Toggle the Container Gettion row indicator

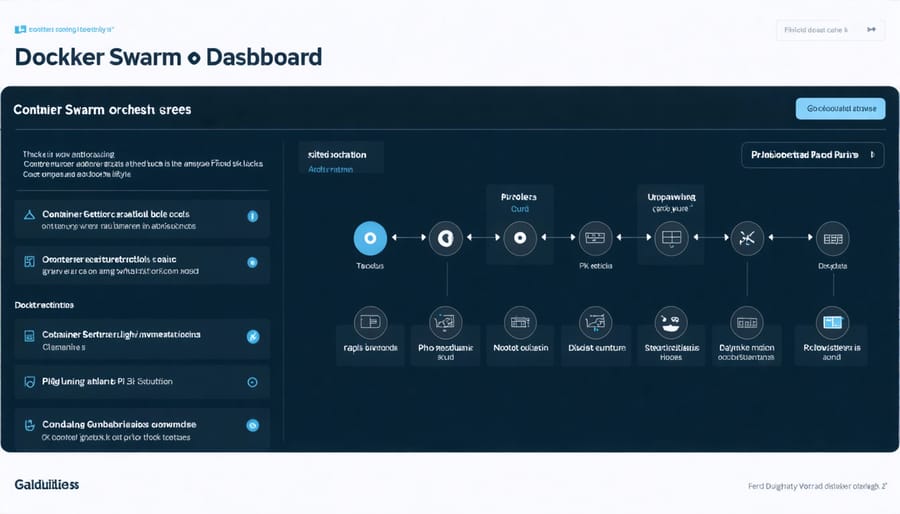click(253, 216)
